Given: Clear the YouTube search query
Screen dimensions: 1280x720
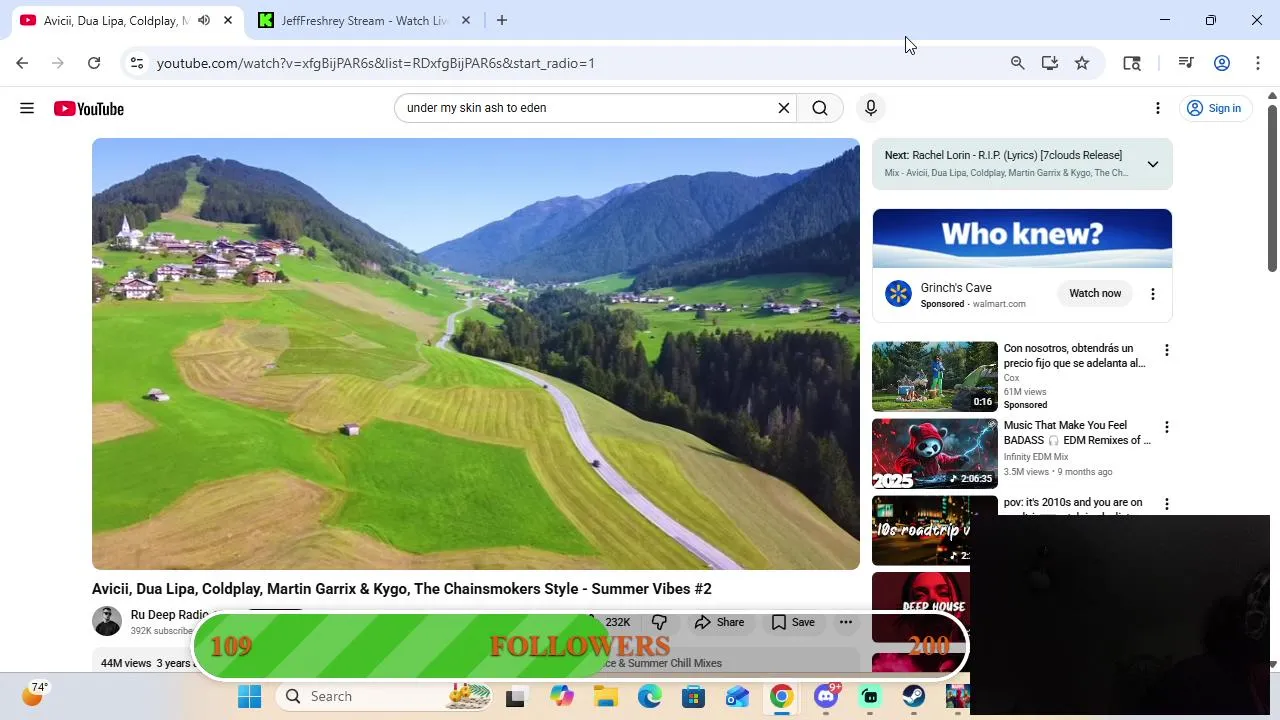Looking at the screenshot, I should [784, 108].
